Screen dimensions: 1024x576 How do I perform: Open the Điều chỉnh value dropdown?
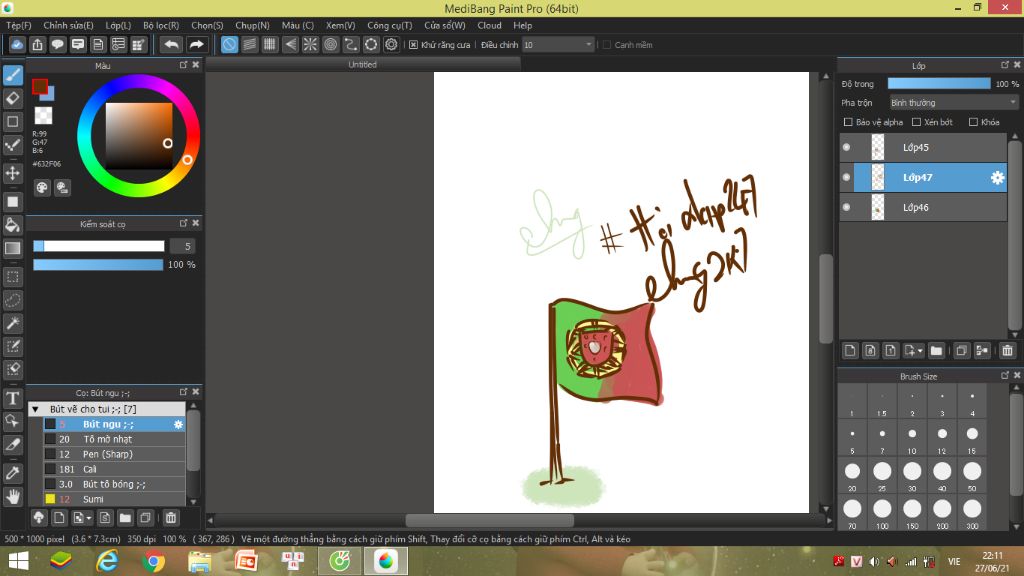tap(558, 45)
